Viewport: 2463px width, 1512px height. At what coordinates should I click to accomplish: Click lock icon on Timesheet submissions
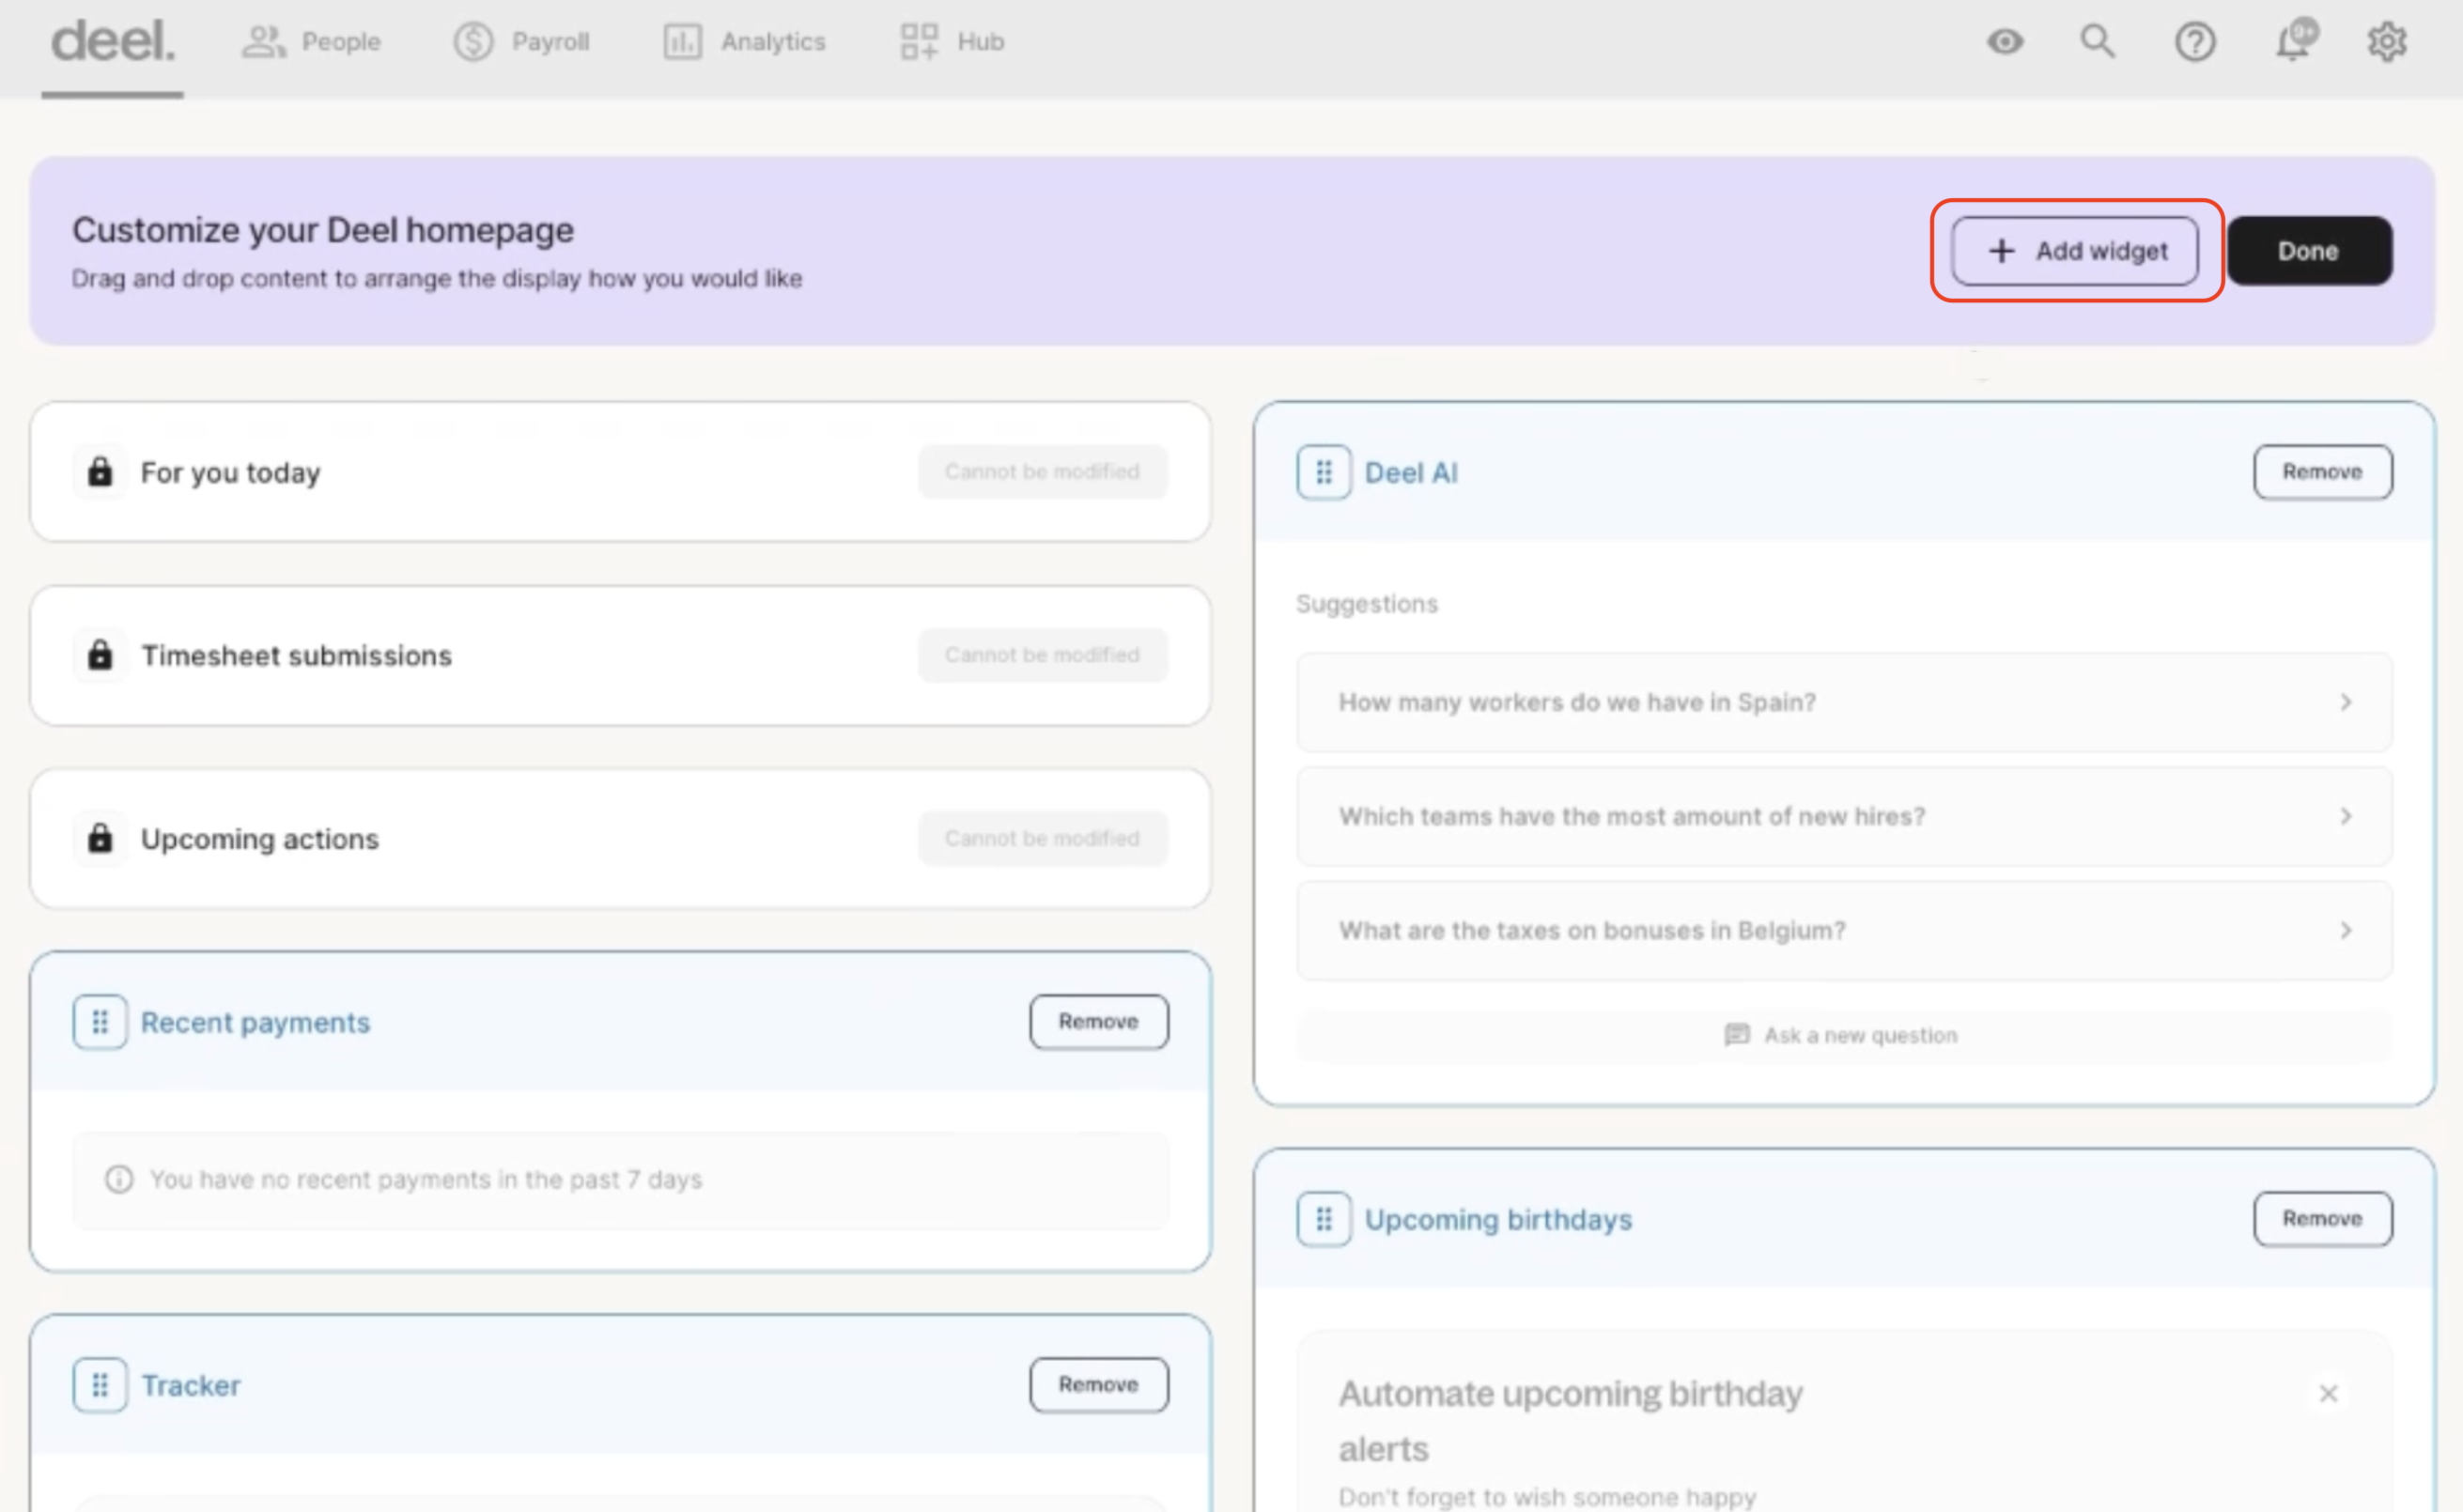100,655
